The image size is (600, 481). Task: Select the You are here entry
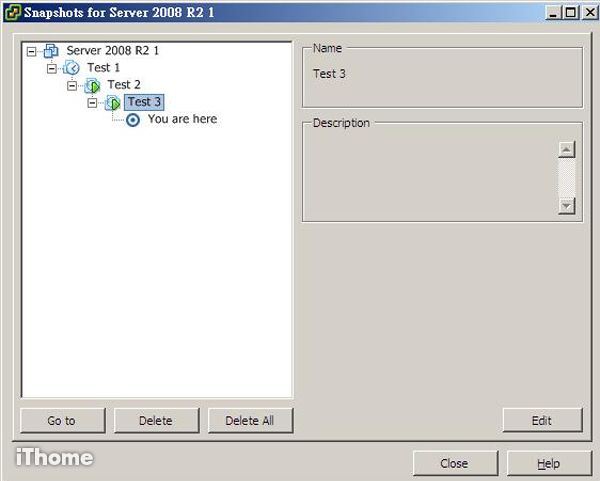click(183, 119)
